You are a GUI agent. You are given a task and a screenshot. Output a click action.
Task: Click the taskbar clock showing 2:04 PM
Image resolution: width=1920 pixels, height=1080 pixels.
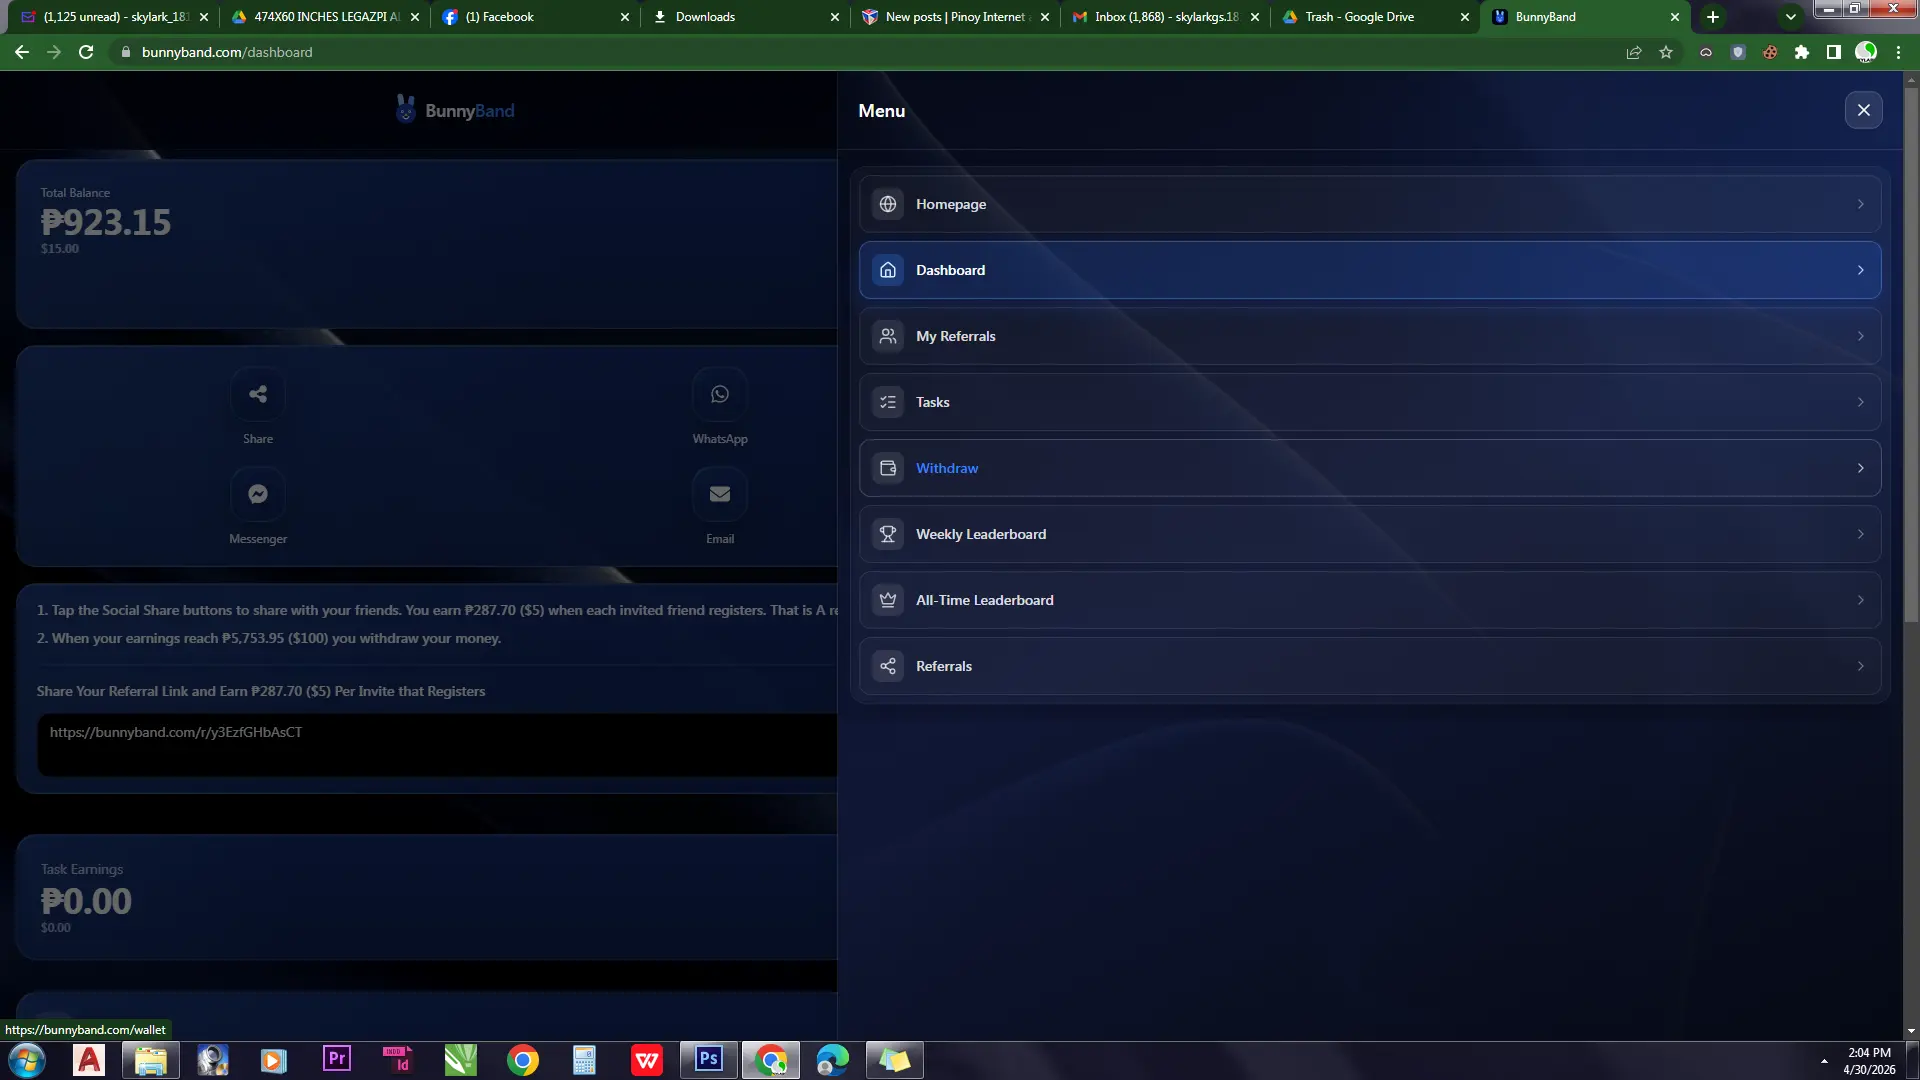point(1869,1060)
